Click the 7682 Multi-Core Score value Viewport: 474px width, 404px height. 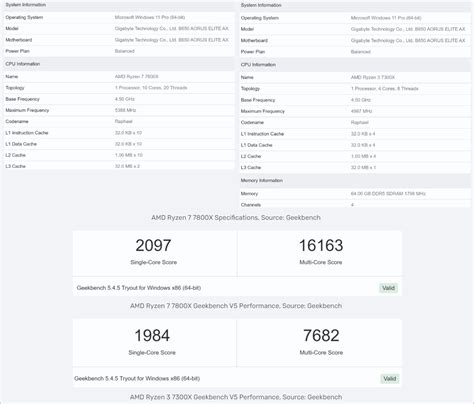tap(321, 335)
